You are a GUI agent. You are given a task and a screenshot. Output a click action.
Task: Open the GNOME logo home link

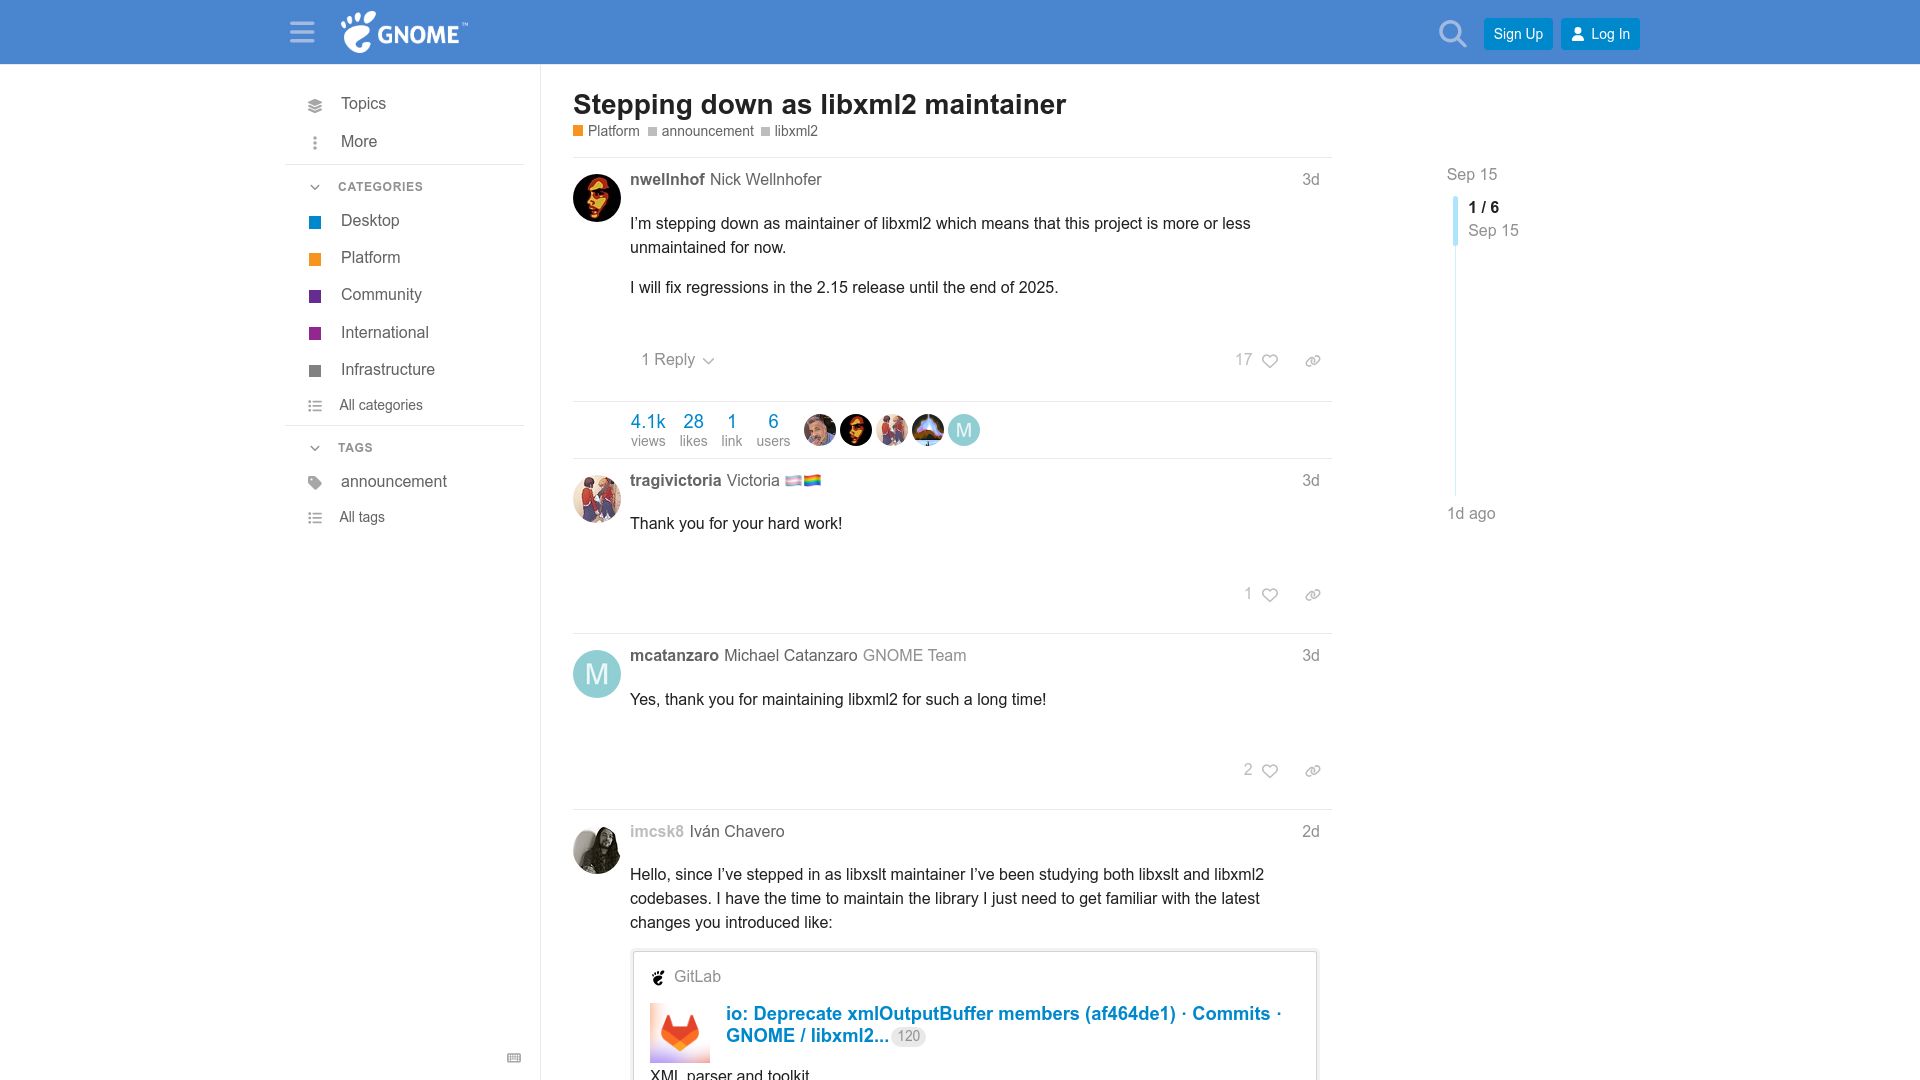tap(404, 32)
